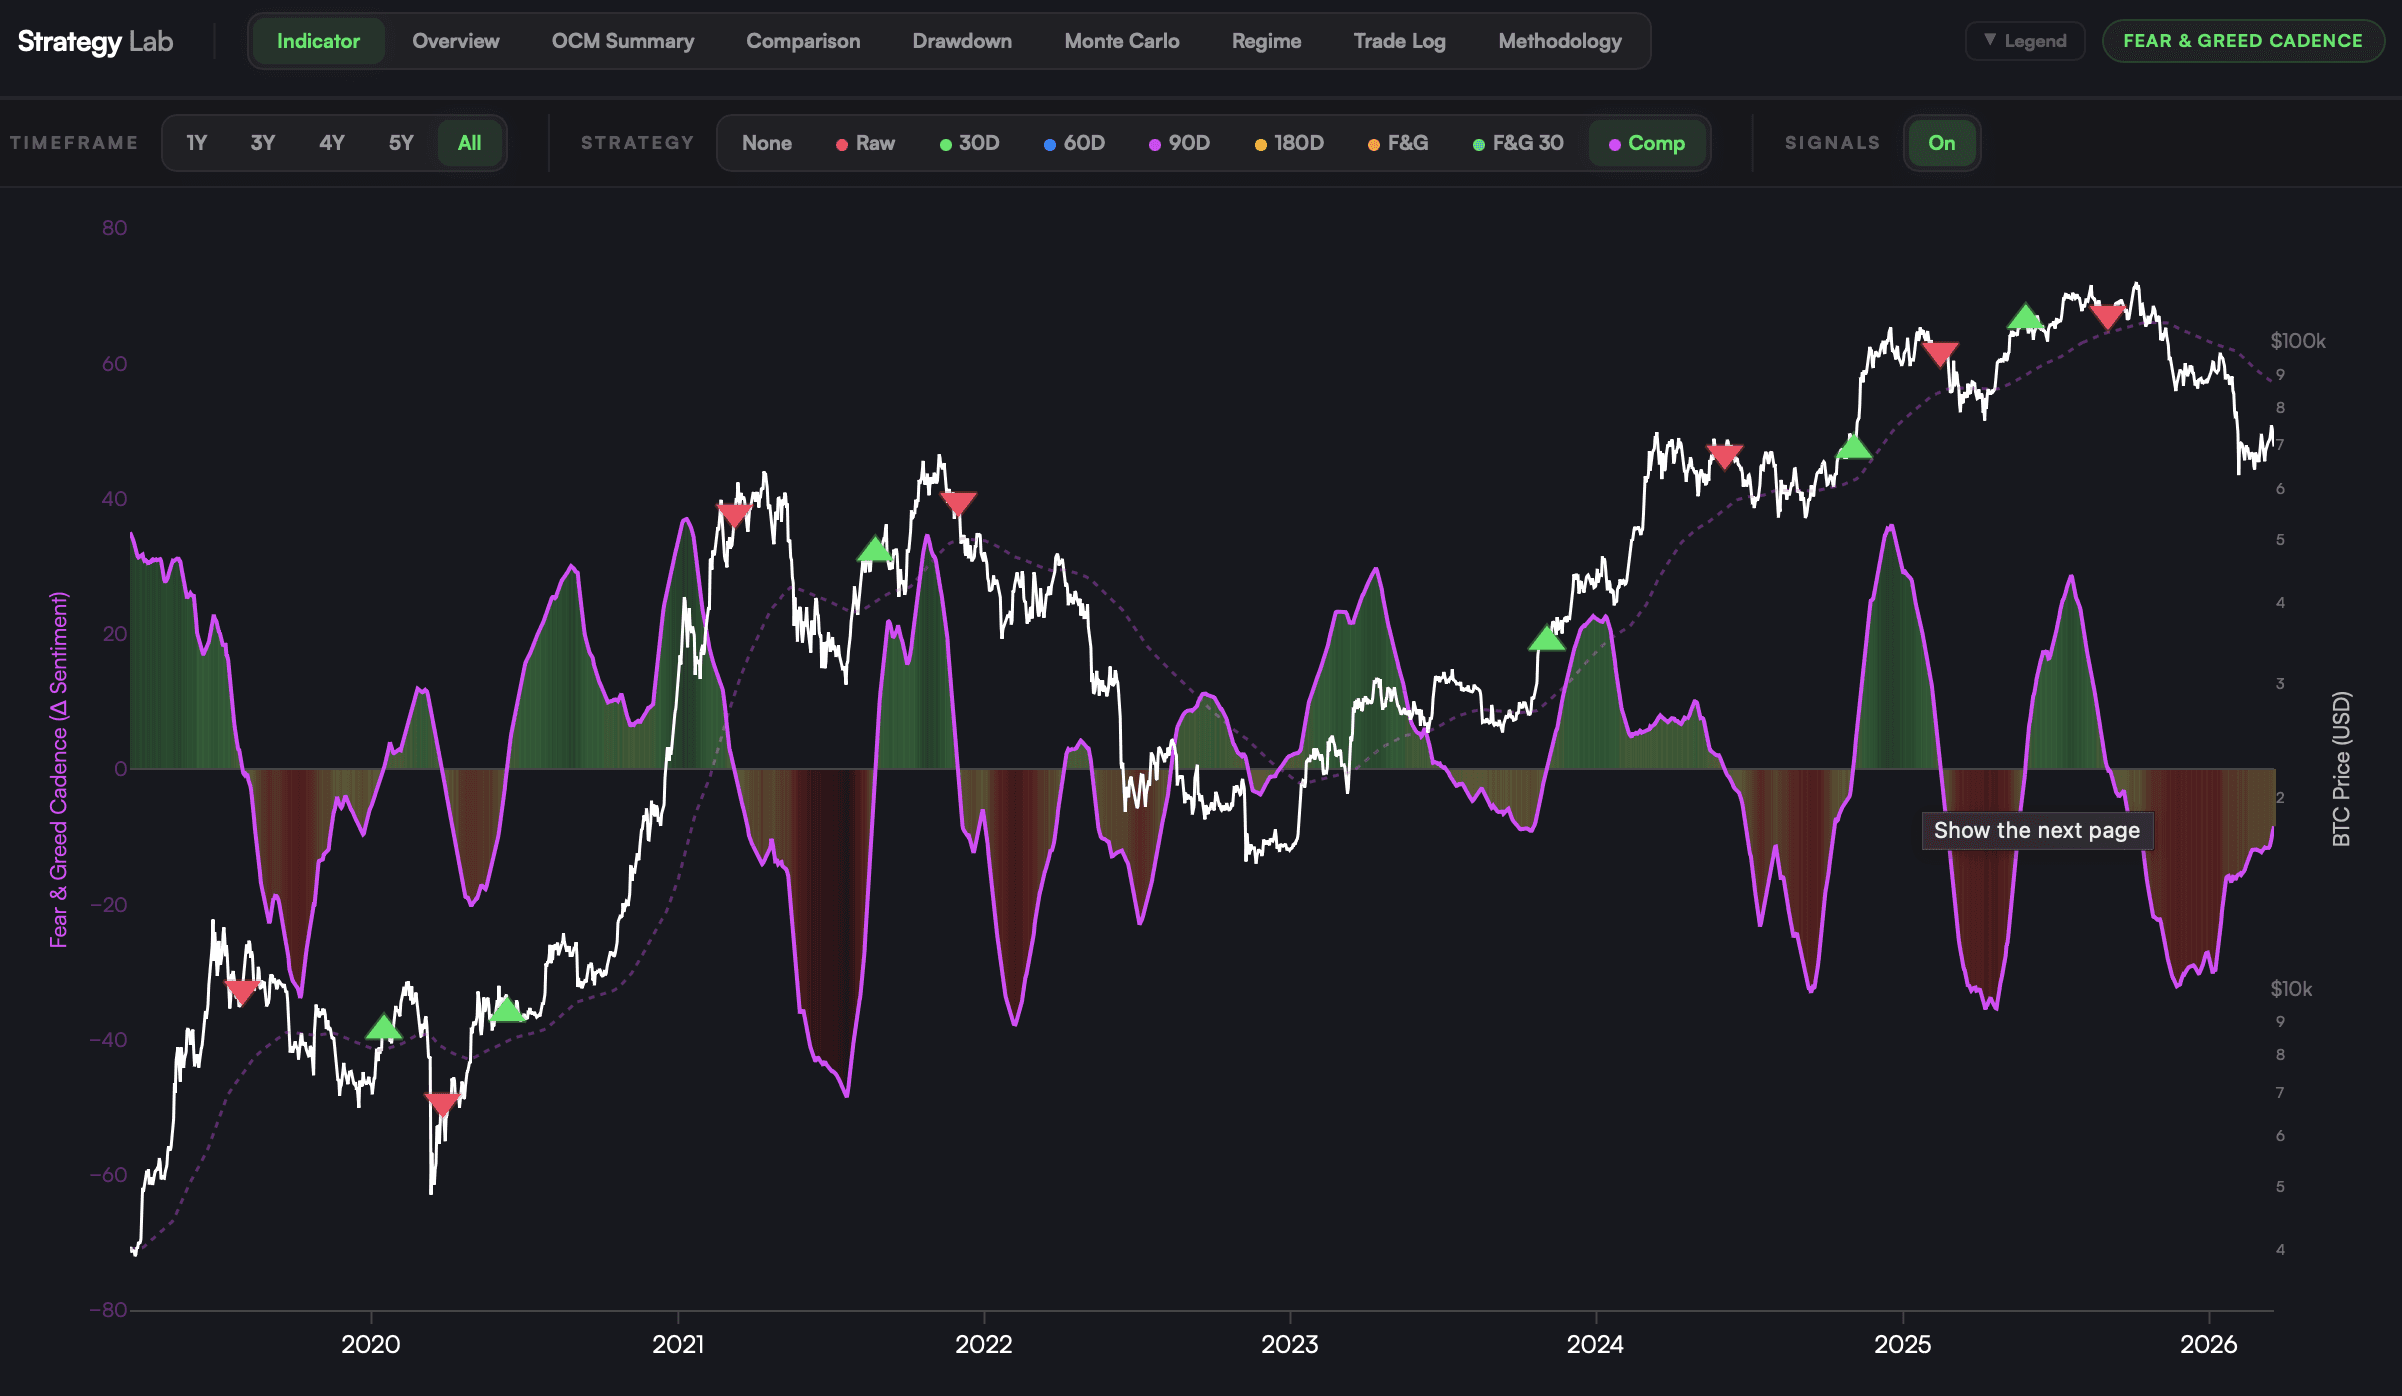View the Methodology tab
Image resolution: width=2402 pixels, height=1396 pixels.
pyautogui.click(x=1559, y=41)
